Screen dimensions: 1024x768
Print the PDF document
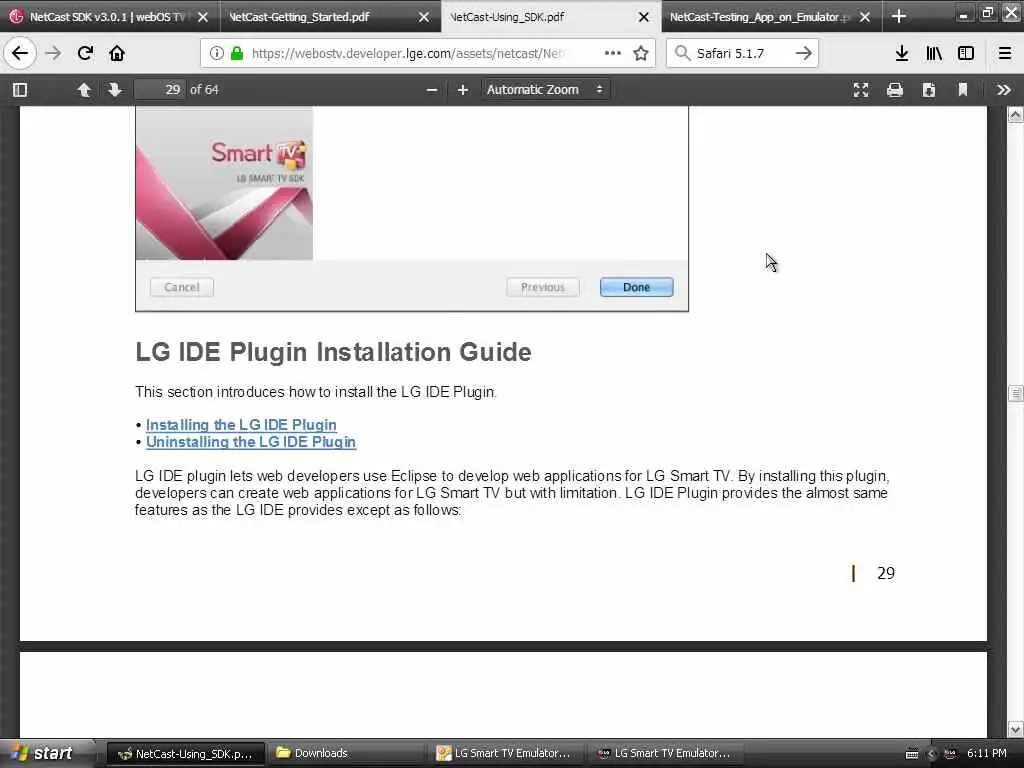tap(895, 89)
